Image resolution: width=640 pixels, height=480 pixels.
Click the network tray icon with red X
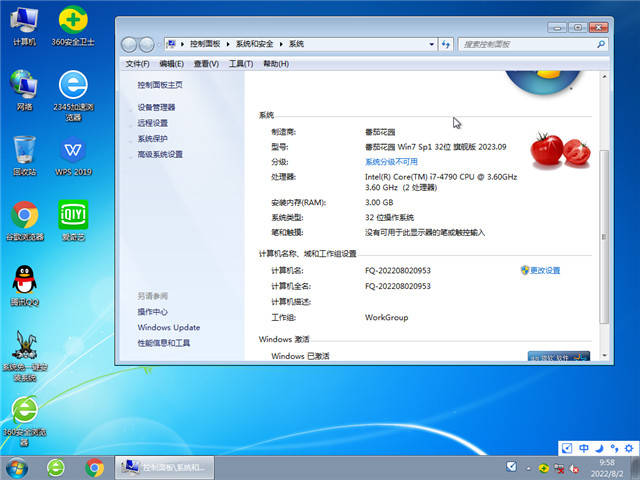[559, 468]
